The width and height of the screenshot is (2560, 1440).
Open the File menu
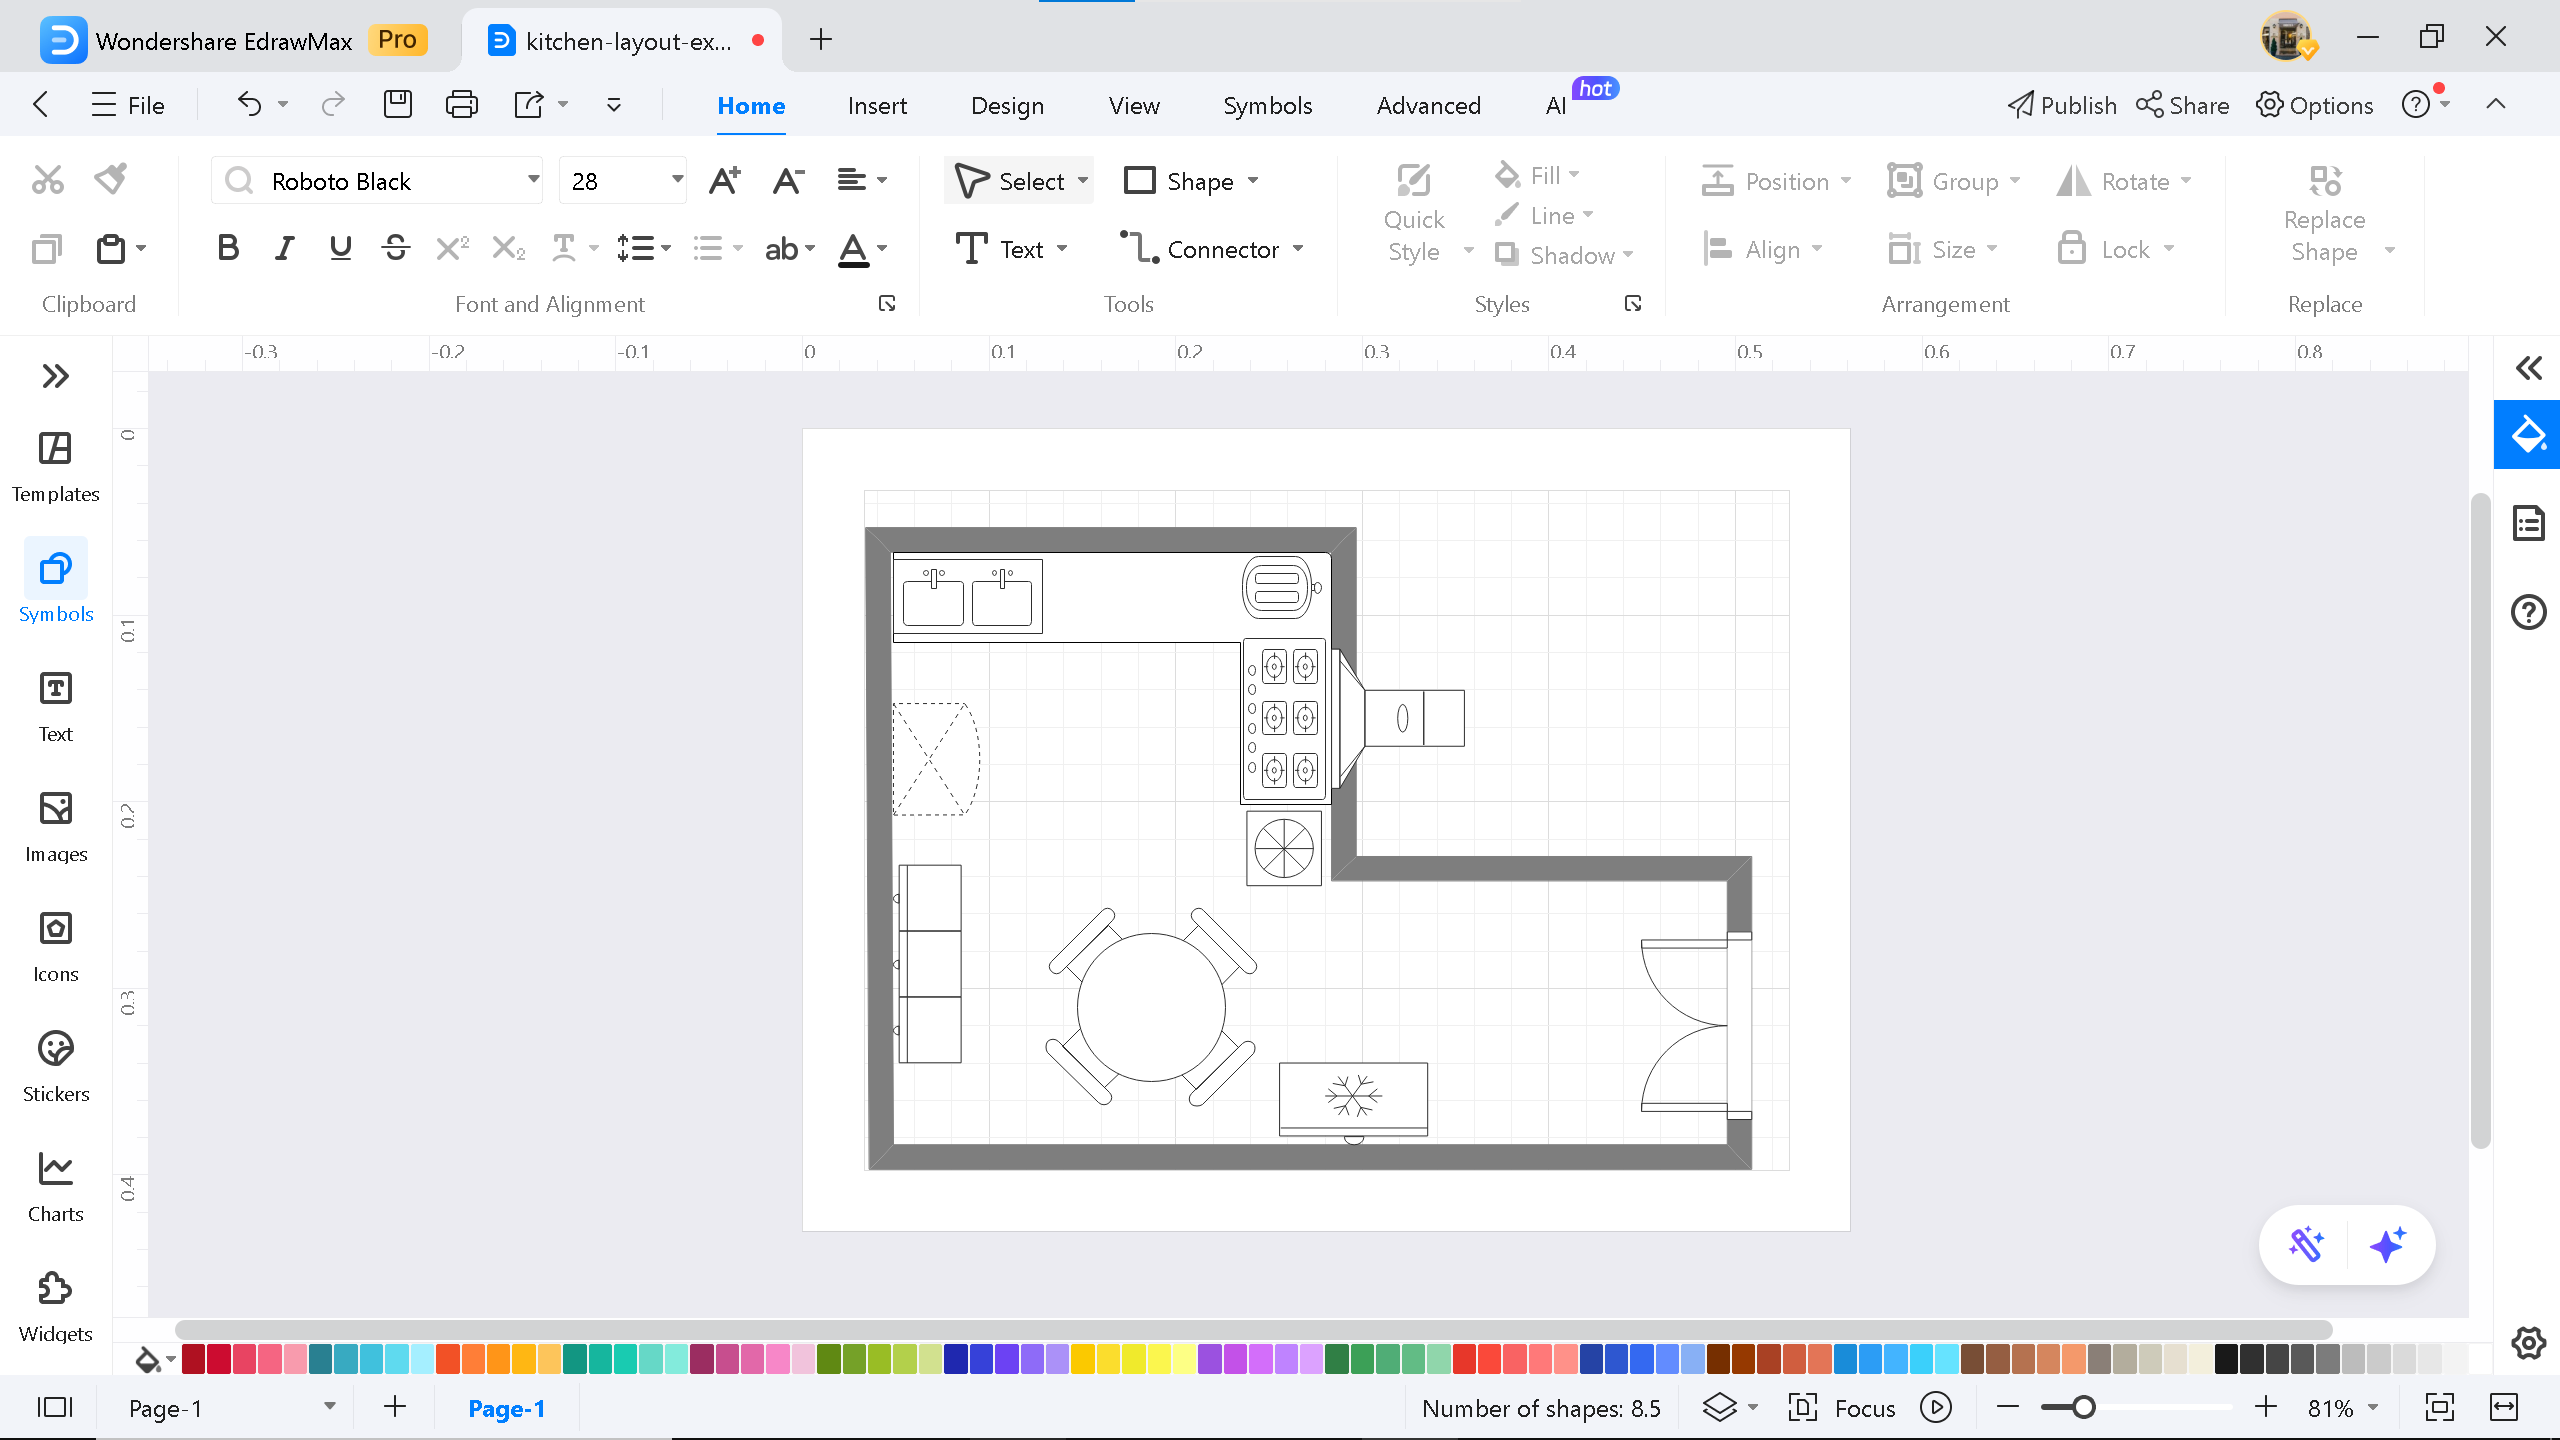point(127,105)
